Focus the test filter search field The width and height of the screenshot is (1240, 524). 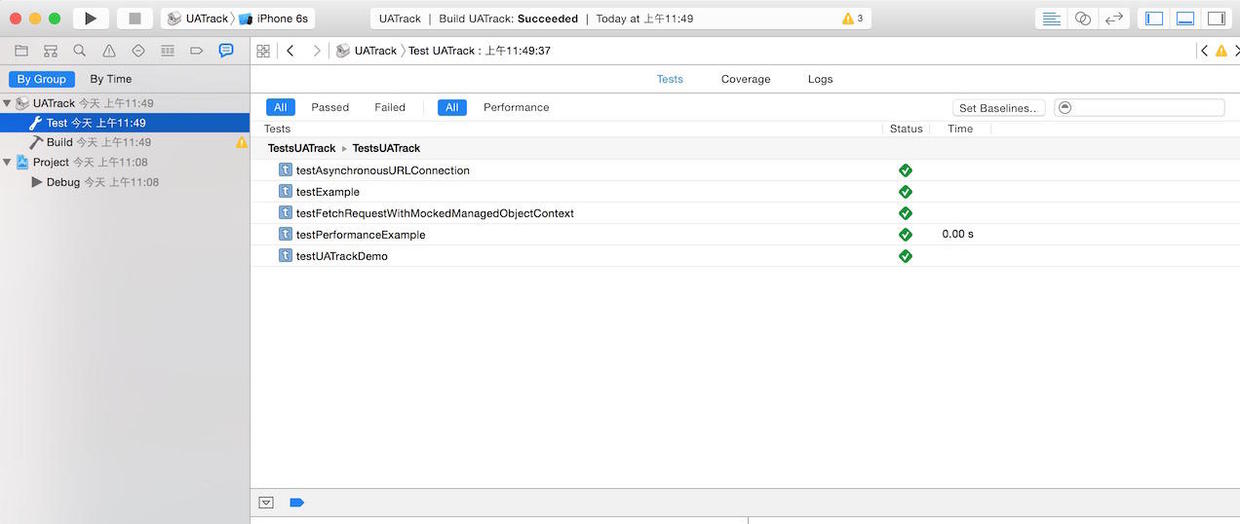tap(1139, 108)
